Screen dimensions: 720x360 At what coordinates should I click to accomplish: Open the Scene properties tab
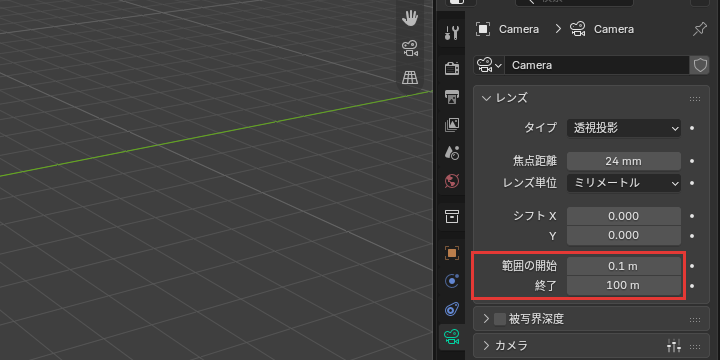coord(452,153)
